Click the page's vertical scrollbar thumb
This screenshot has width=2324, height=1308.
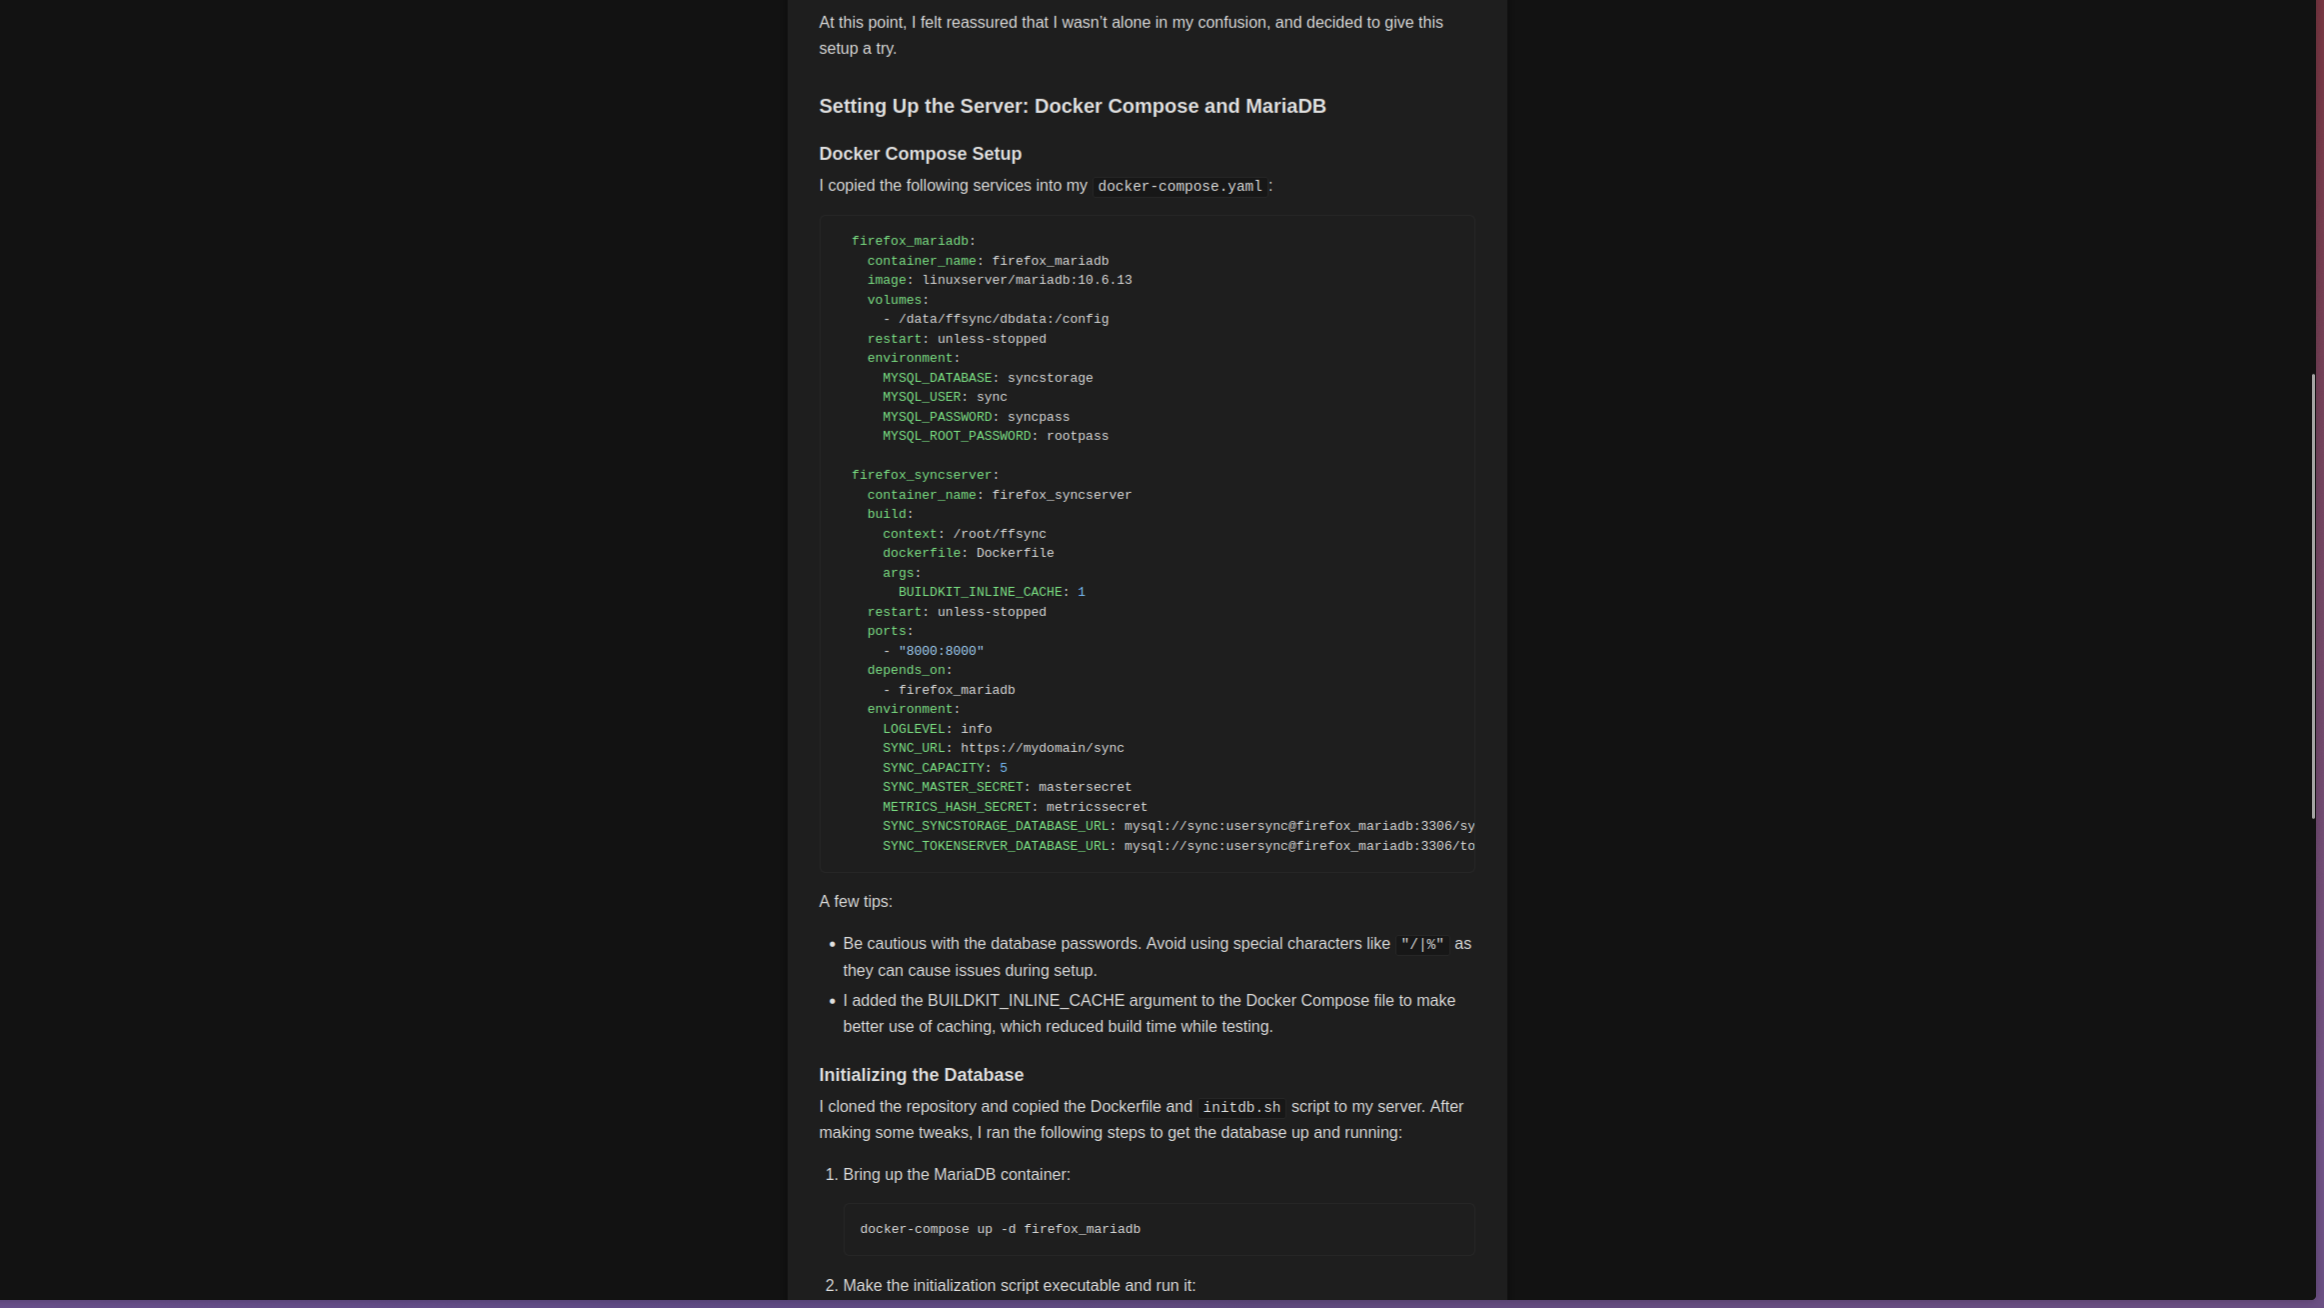click(x=2313, y=596)
